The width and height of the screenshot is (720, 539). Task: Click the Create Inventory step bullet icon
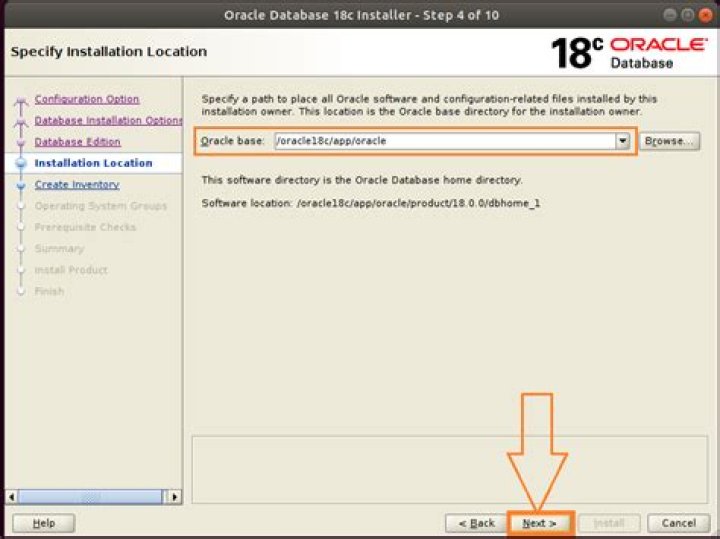coord(21,185)
